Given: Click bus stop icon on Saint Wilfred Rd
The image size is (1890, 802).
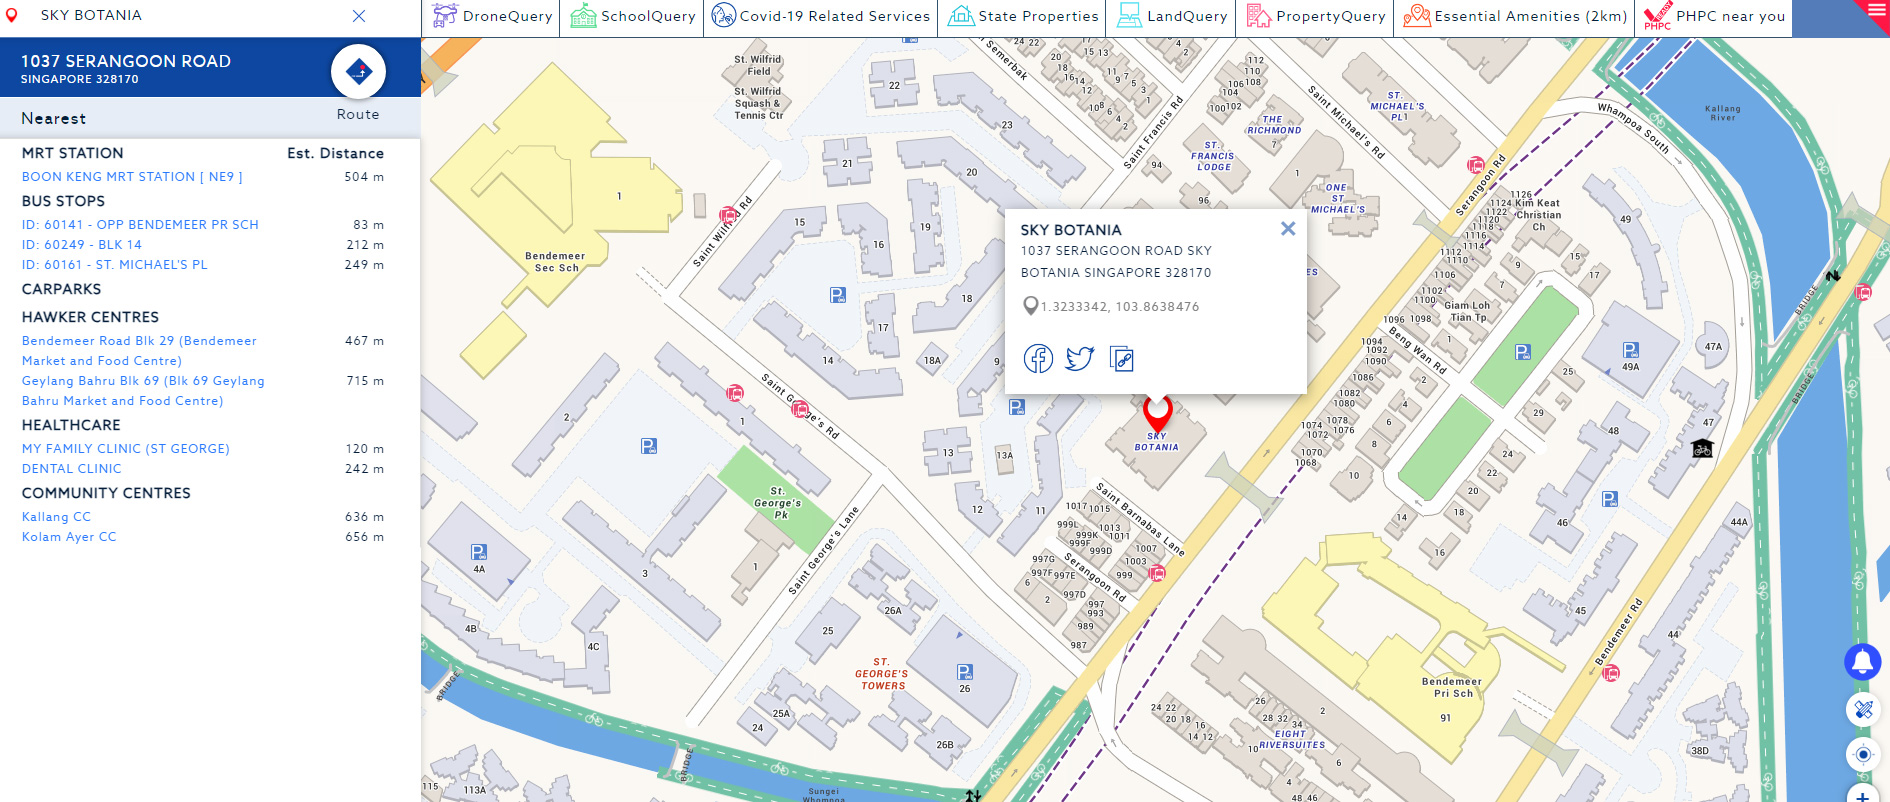Looking at the screenshot, I should (x=728, y=214).
